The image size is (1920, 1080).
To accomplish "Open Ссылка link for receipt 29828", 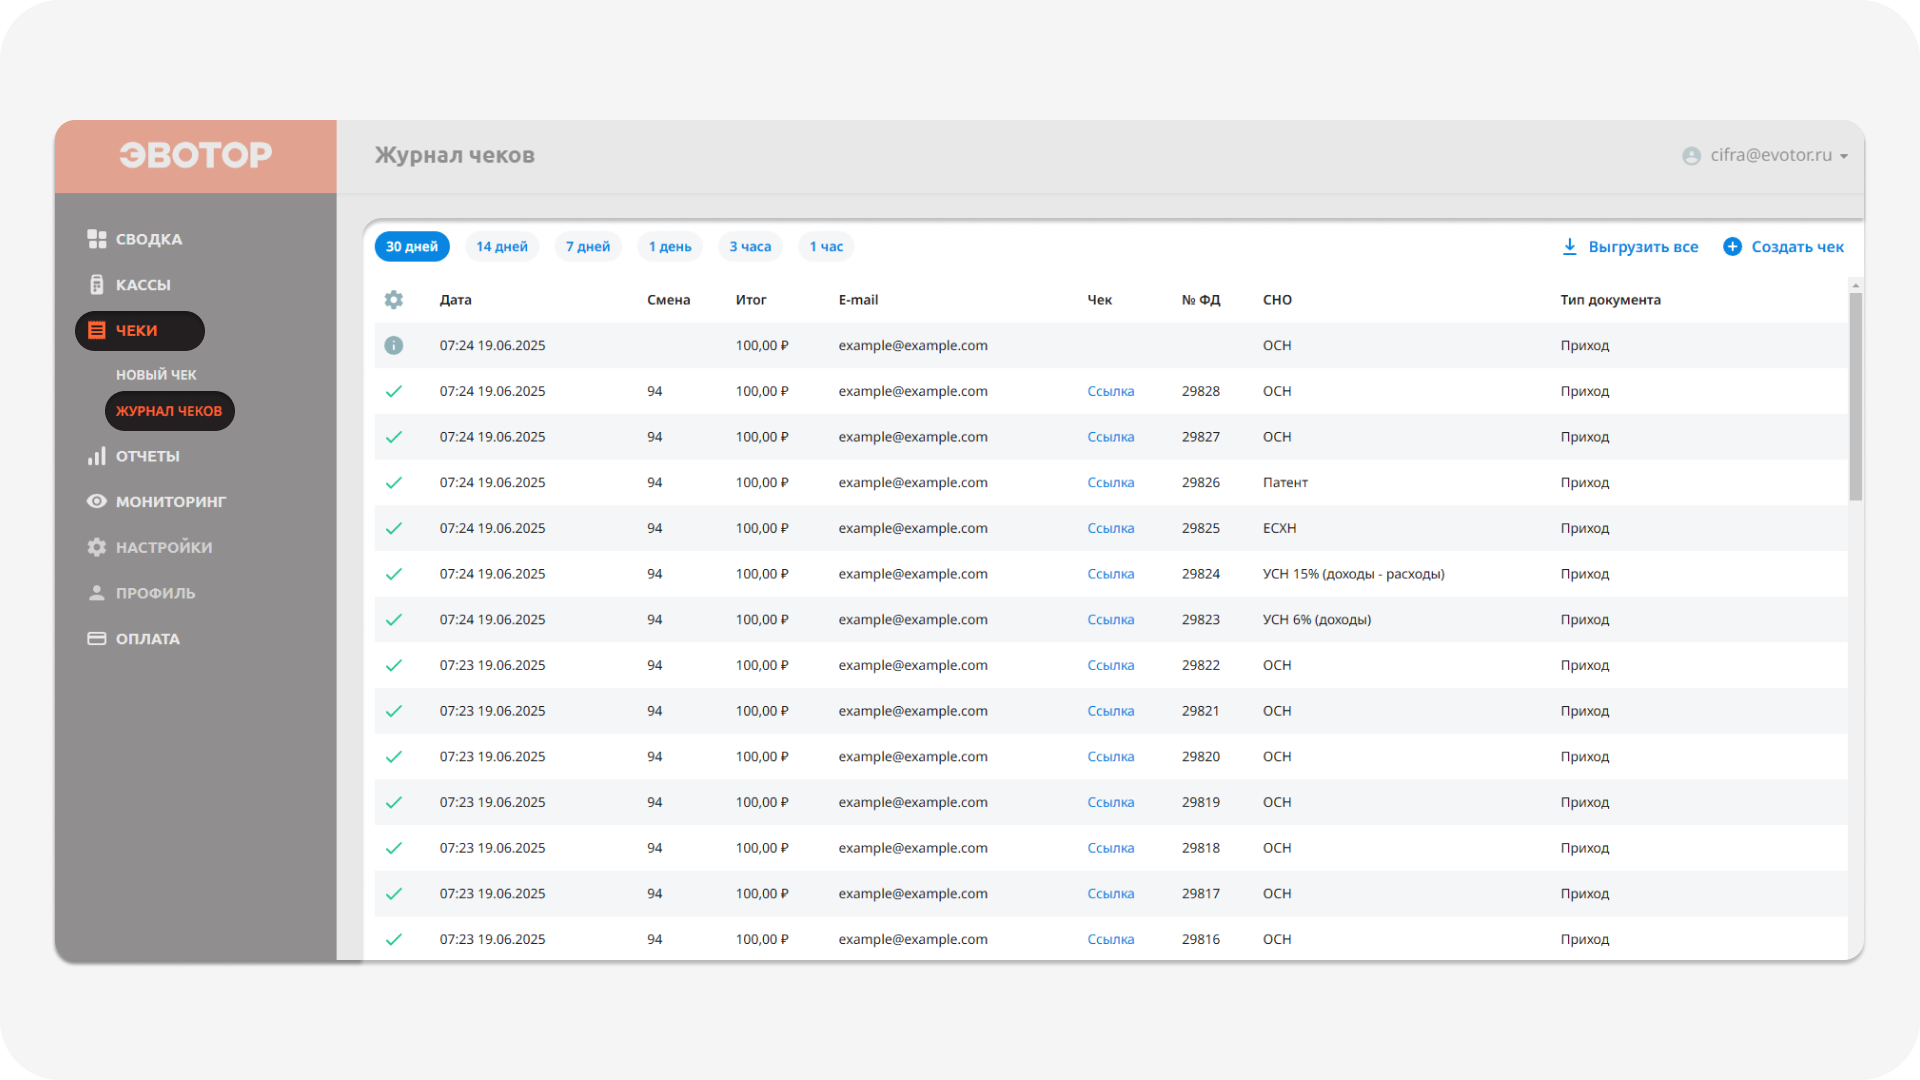I will 1111,391.
